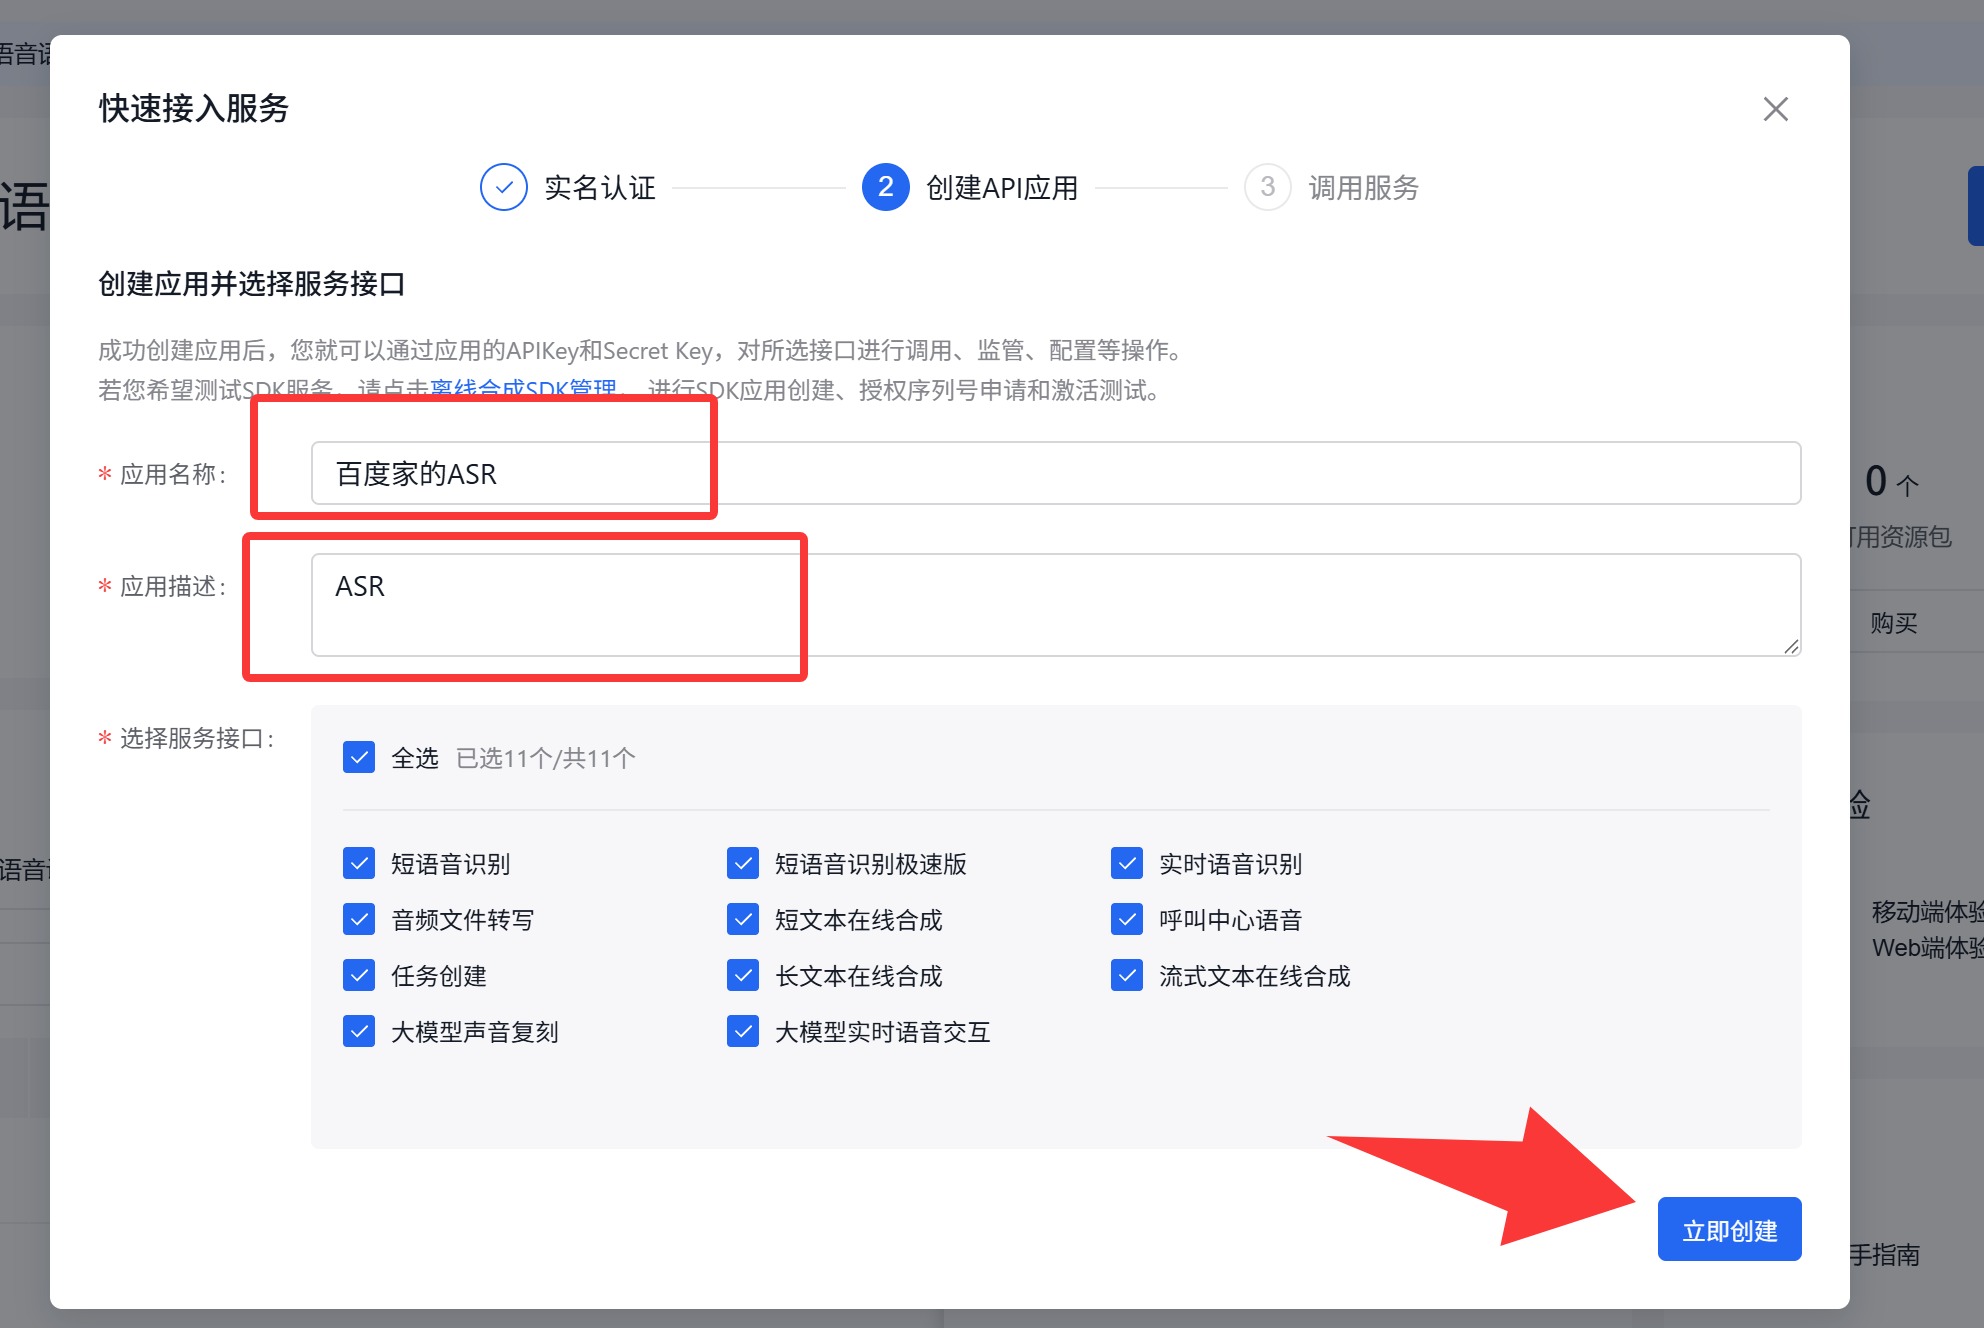Click the 实名认证 completed step icon
This screenshot has width=1984, height=1328.
pyautogui.click(x=503, y=187)
